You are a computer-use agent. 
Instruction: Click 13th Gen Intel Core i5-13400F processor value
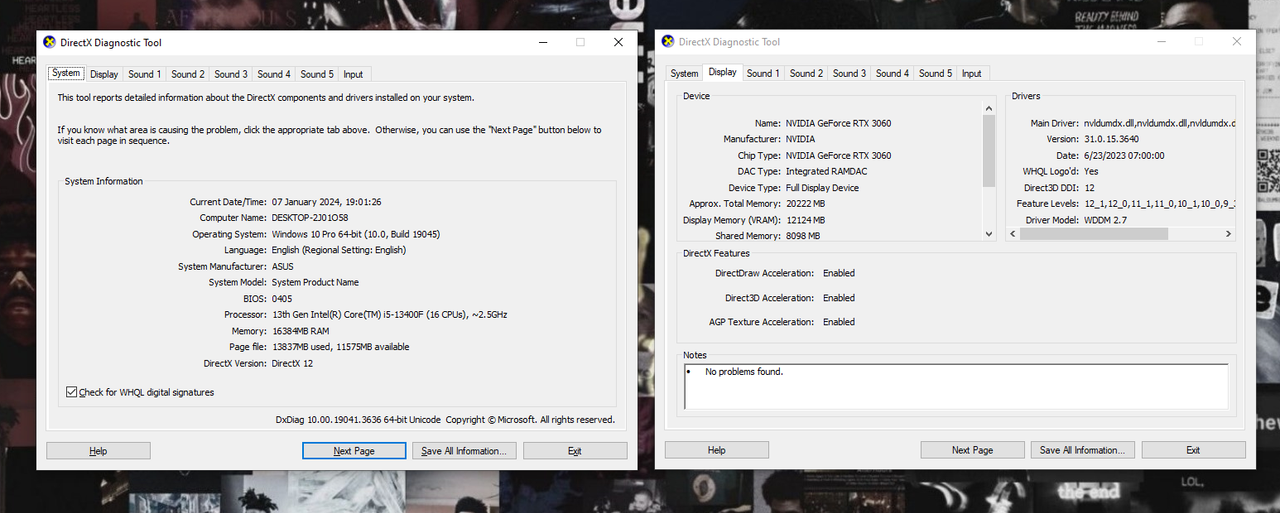click(390, 314)
